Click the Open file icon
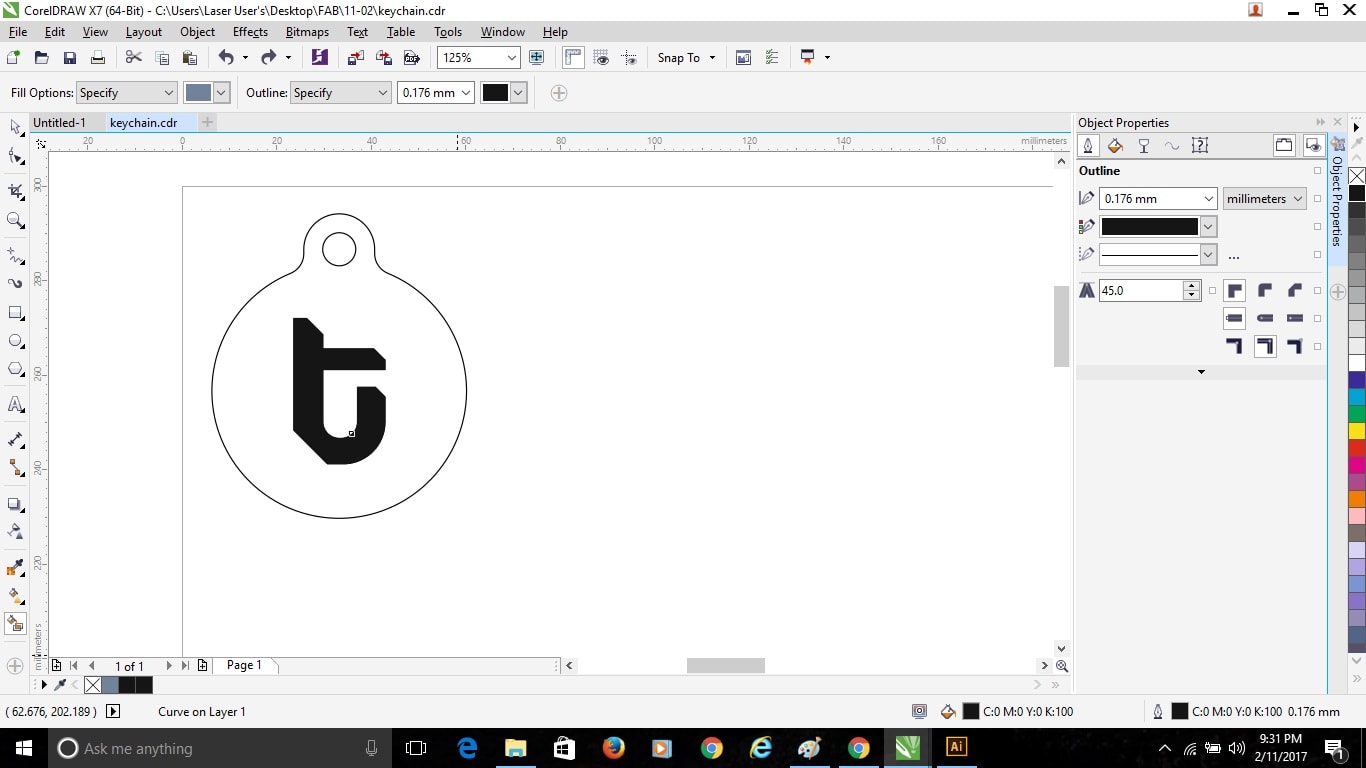Image resolution: width=1366 pixels, height=768 pixels. point(42,58)
